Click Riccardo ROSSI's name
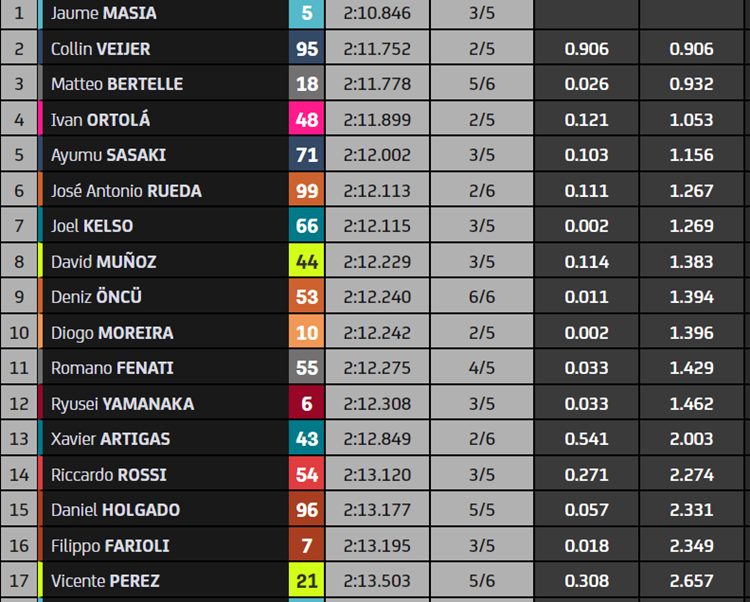 pos(109,475)
